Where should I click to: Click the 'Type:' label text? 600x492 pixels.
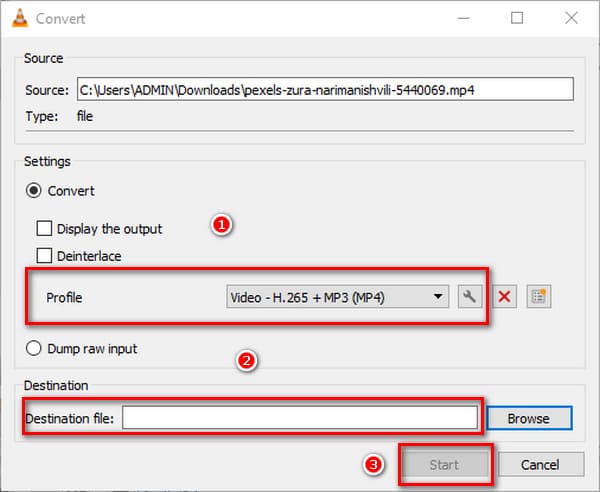click(x=42, y=116)
